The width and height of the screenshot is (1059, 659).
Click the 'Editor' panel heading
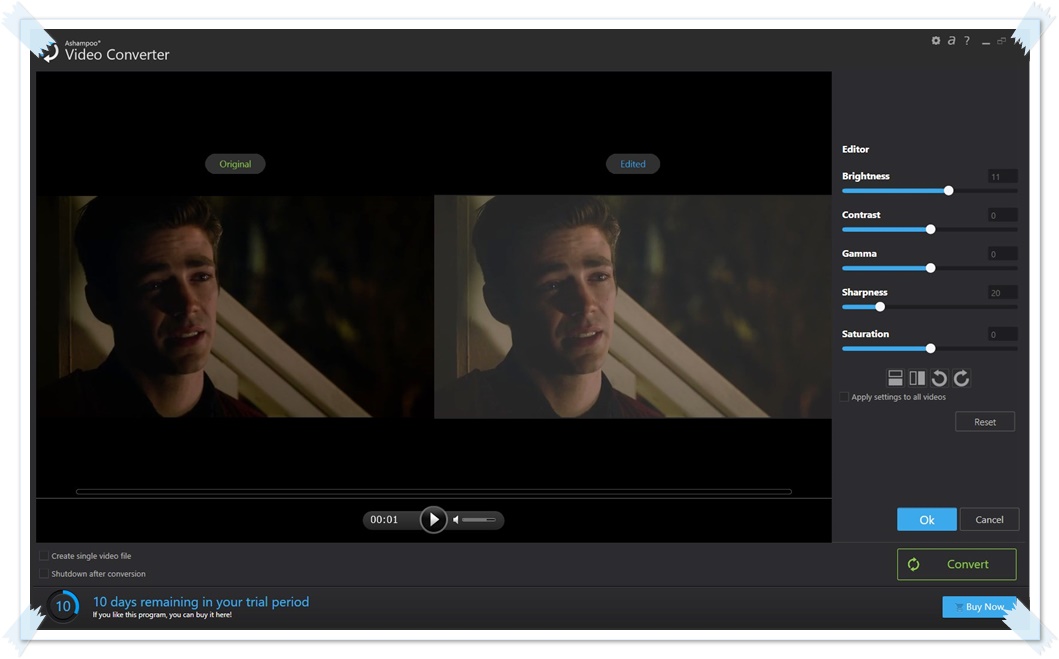(x=855, y=149)
